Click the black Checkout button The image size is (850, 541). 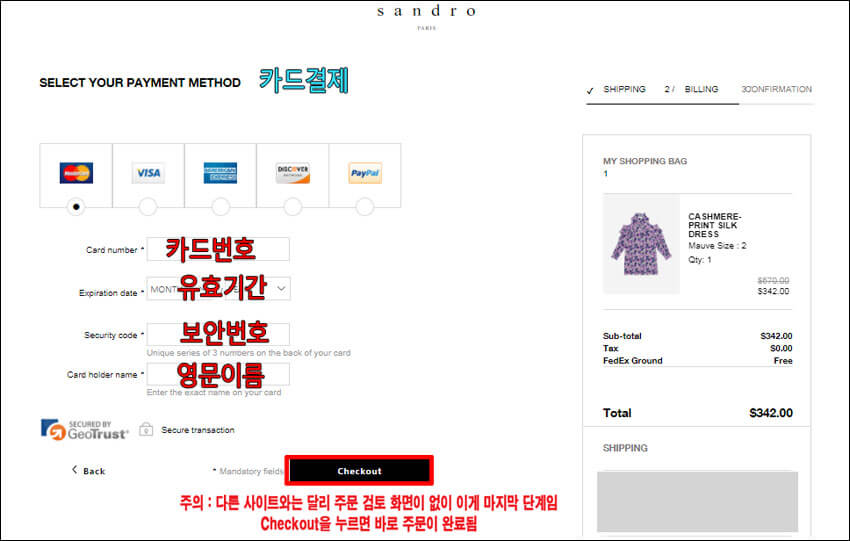point(359,471)
